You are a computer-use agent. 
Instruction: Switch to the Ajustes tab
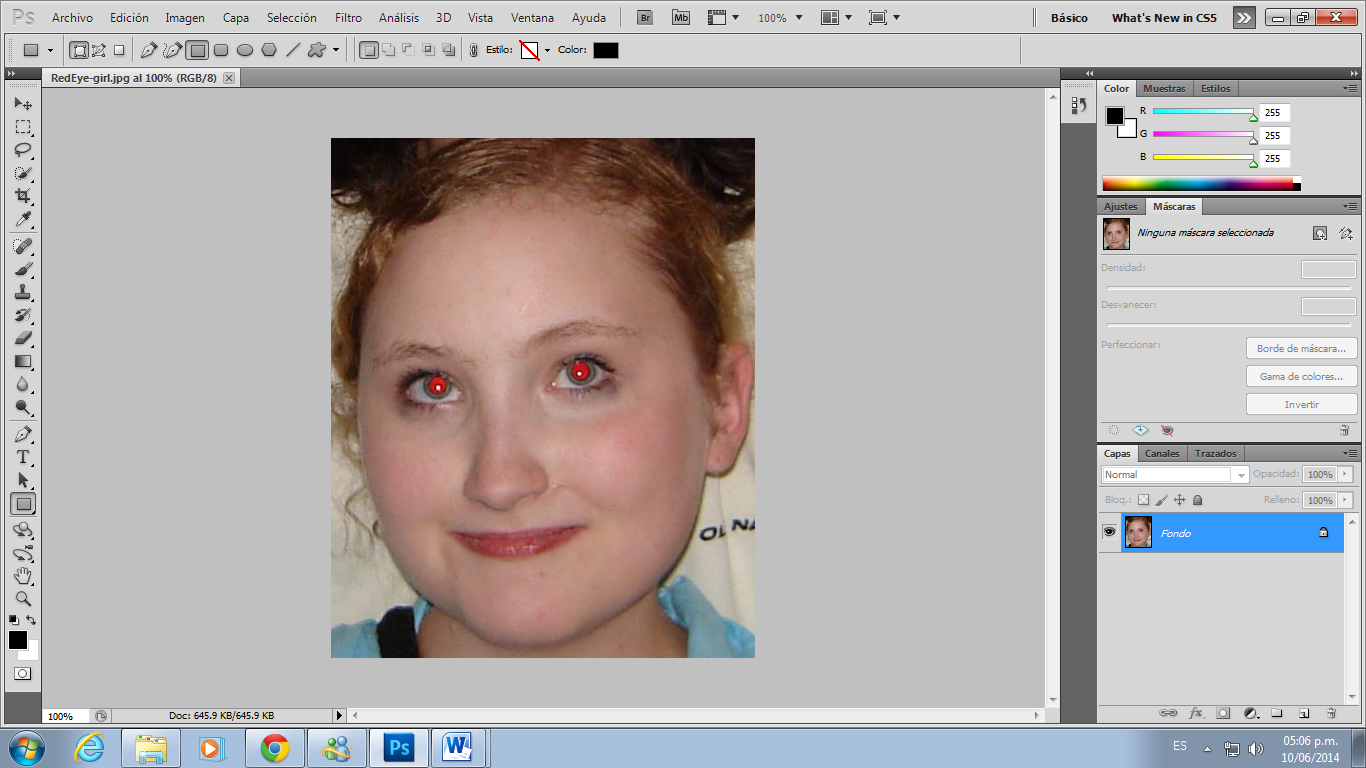click(1120, 206)
